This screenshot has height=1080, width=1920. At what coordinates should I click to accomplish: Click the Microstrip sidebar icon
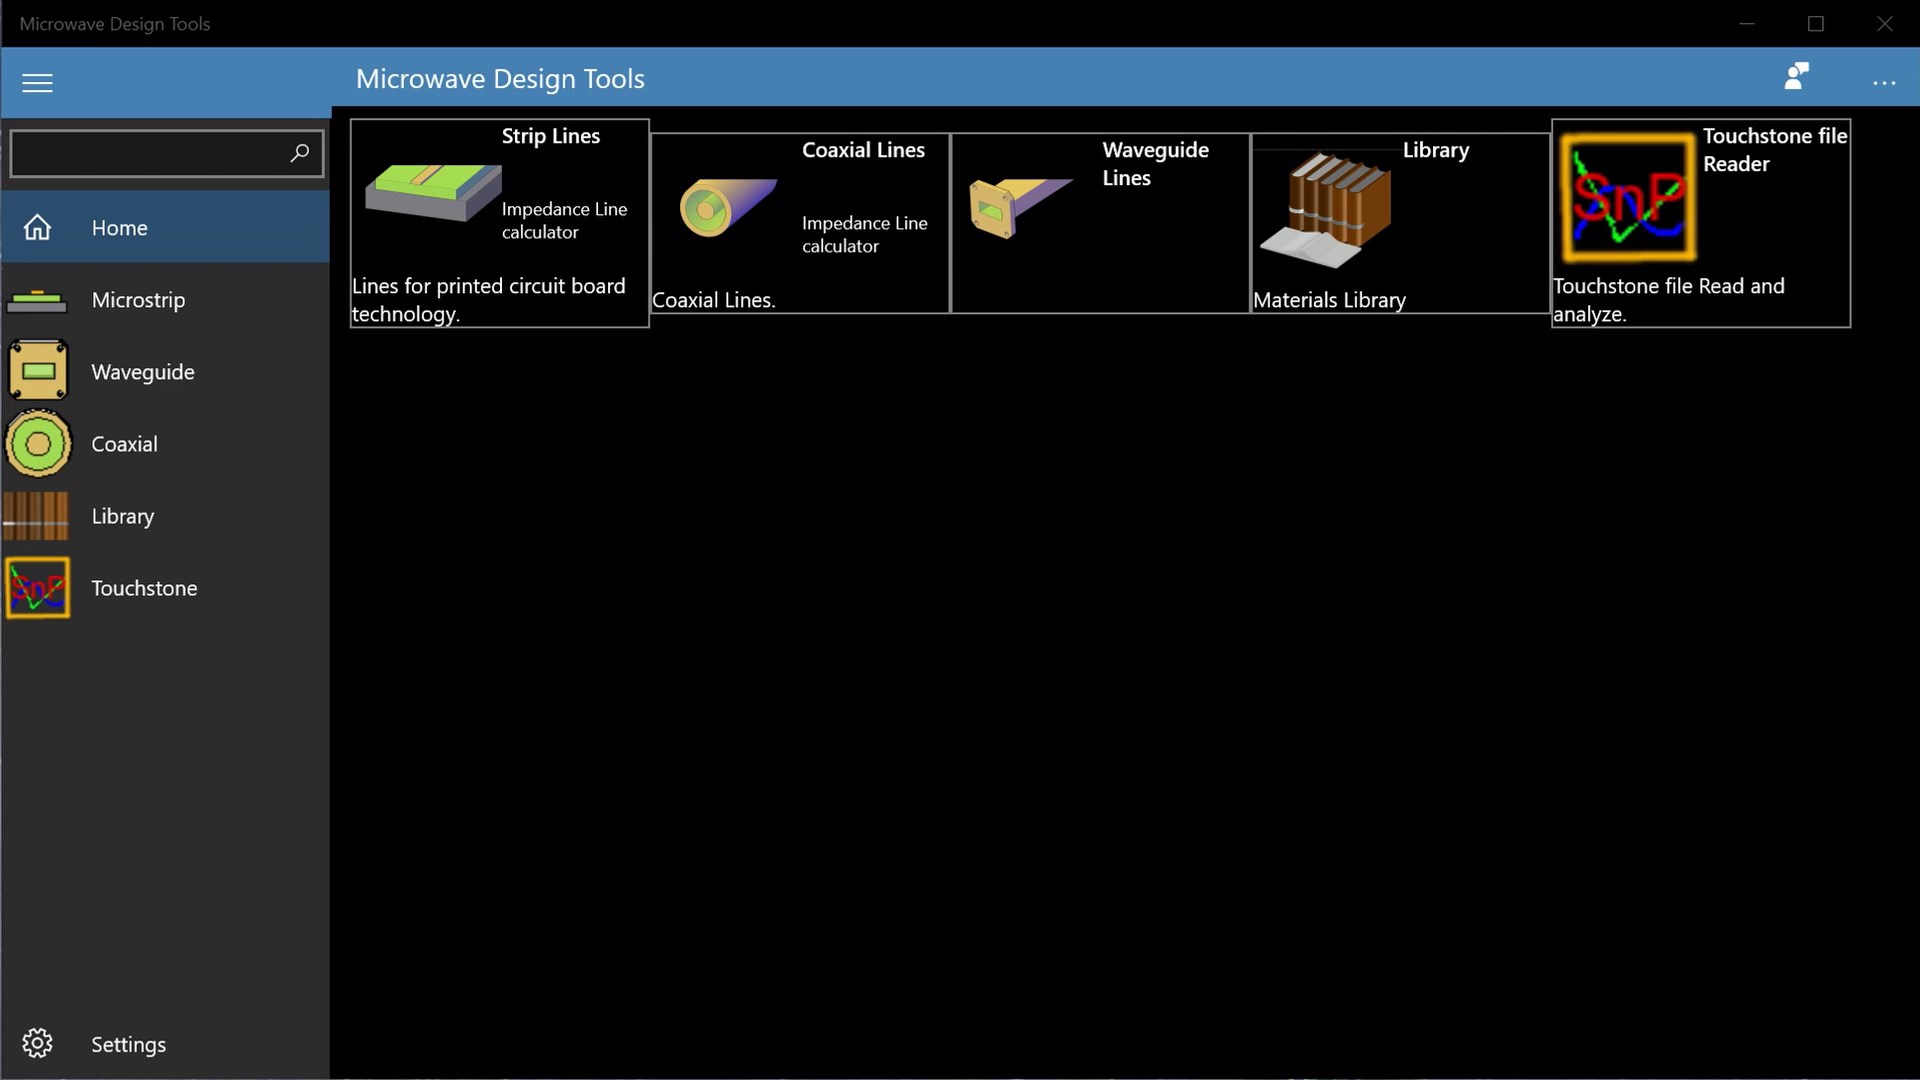pyautogui.click(x=37, y=300)
